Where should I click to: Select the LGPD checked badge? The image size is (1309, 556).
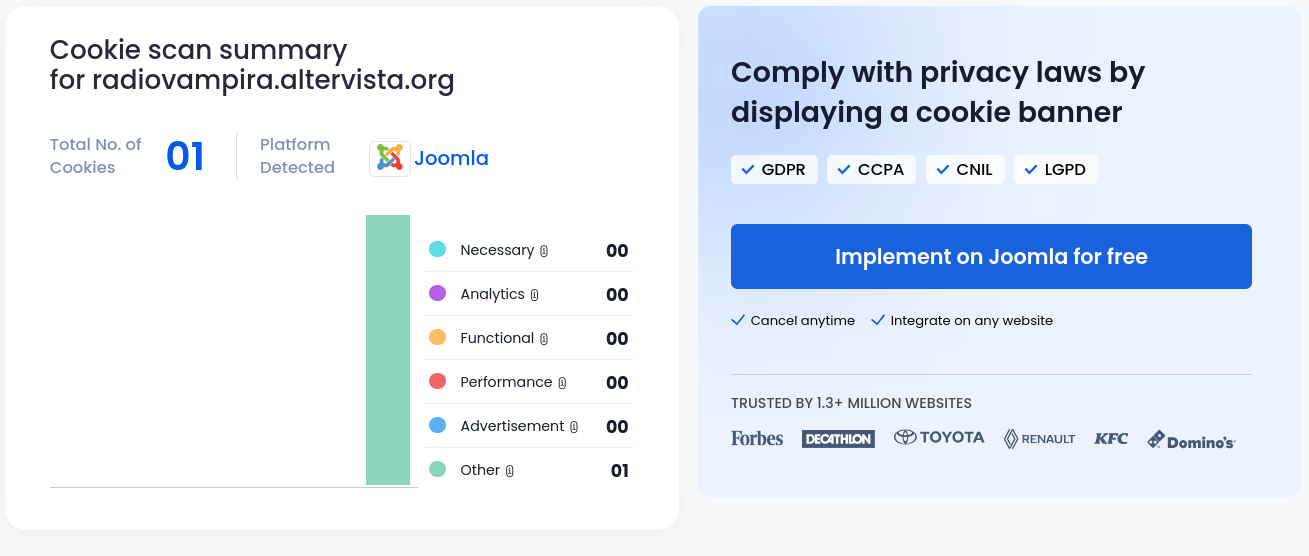pos(1055,170)
